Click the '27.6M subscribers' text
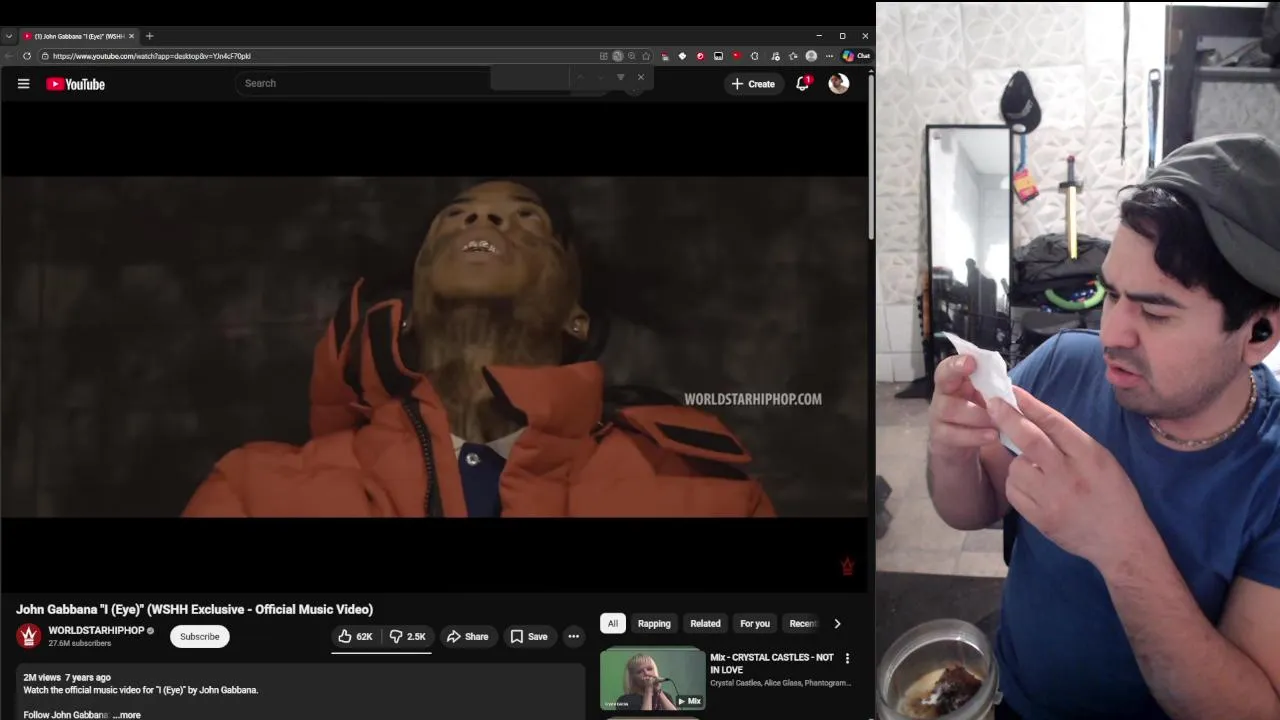 click(80, 643)
